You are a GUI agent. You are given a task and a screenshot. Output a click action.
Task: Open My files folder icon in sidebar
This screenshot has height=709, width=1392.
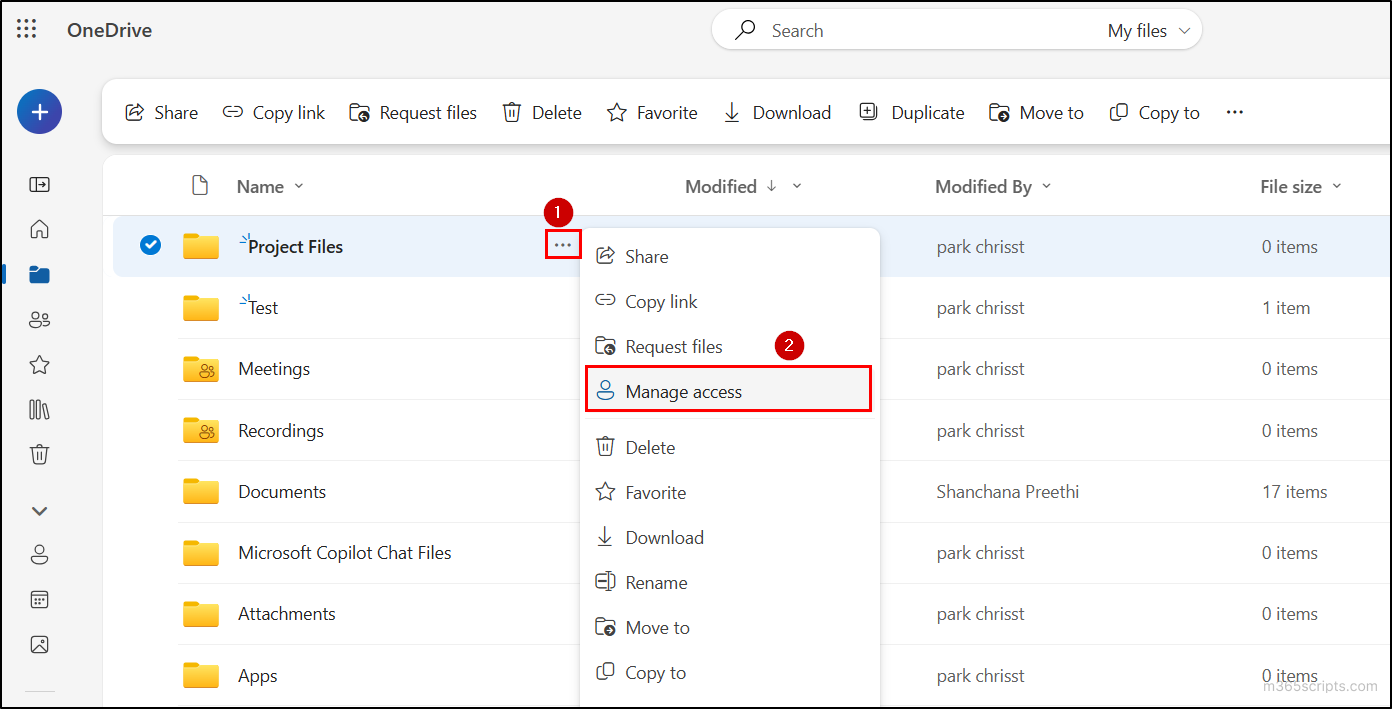[40, 274]
